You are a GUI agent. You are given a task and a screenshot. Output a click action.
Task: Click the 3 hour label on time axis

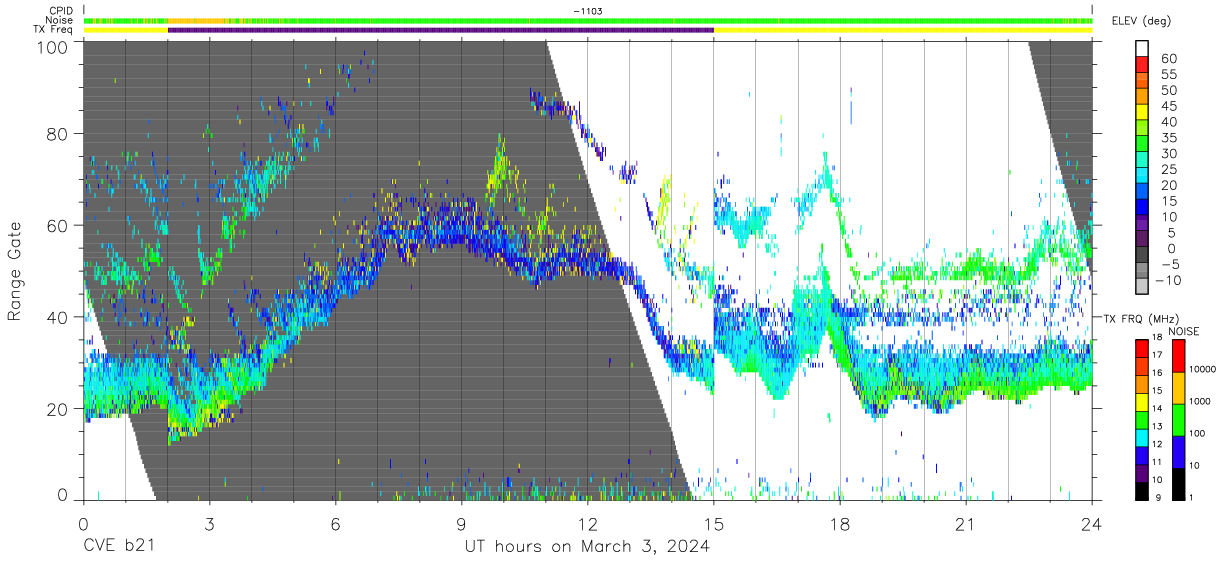pyautogui.click(x=209, y=523)
